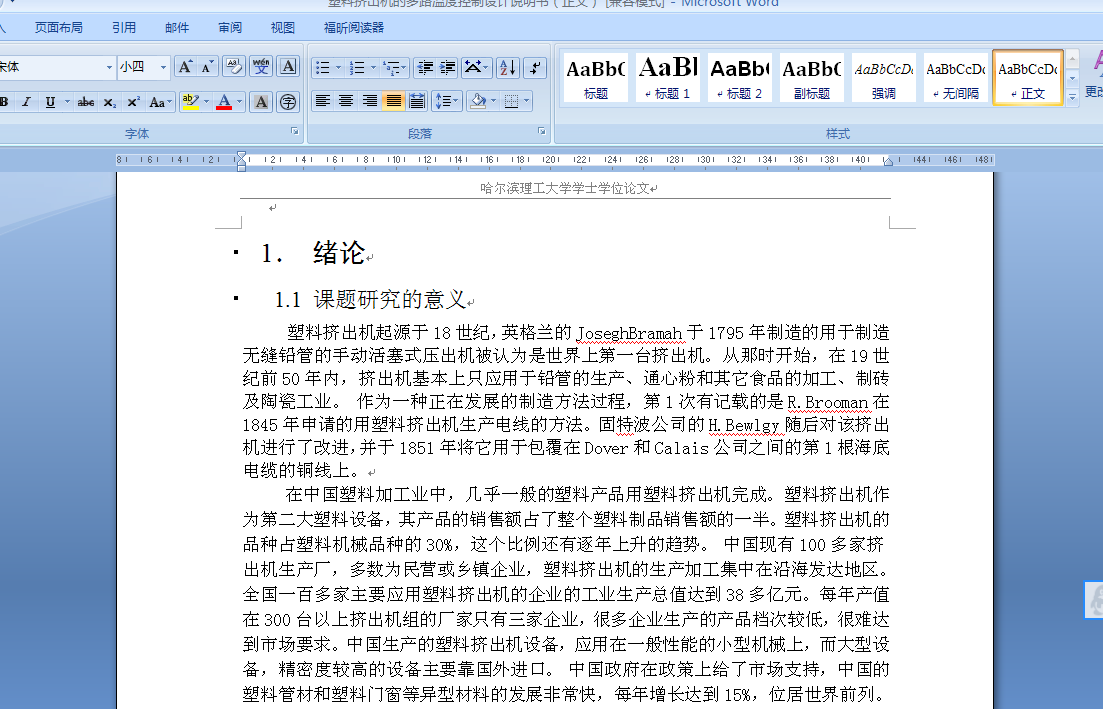This screenshot has width=1103, height=709.
Task: Open the font color dropdown arrow
Action: pos(239,101)
